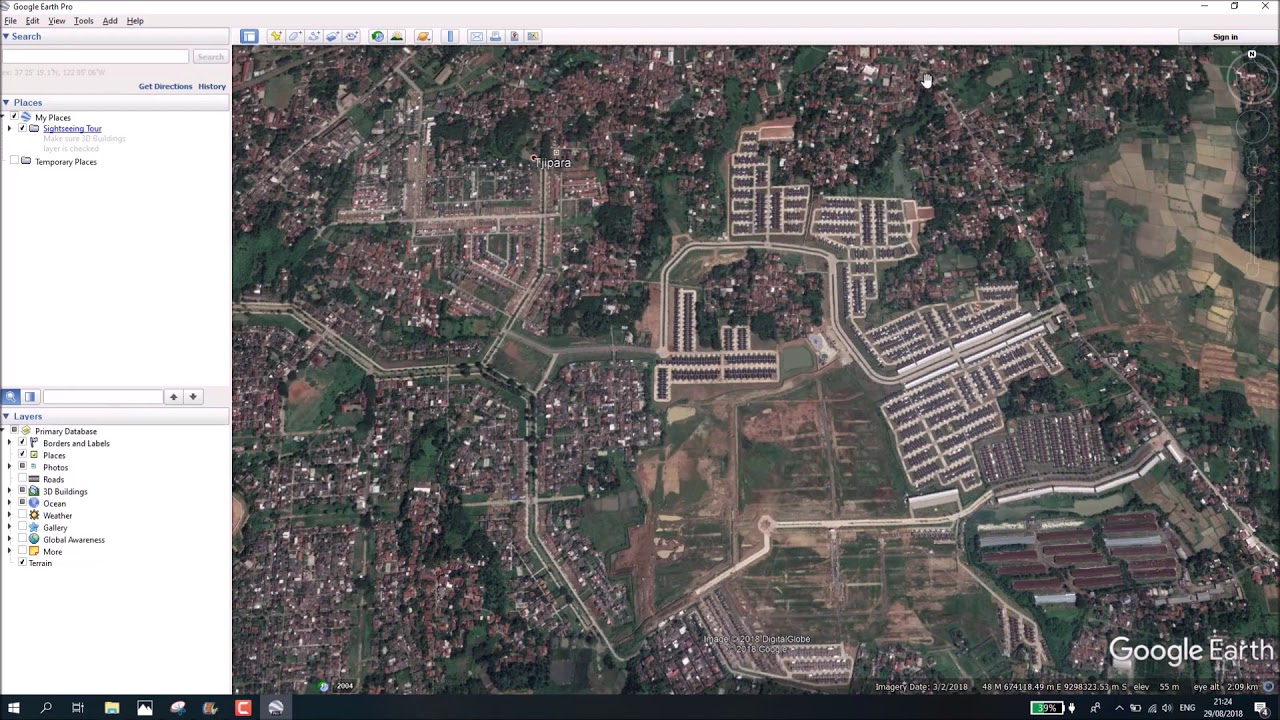
Task: Toggle the sidebar visibility icon
Action: 249,37
